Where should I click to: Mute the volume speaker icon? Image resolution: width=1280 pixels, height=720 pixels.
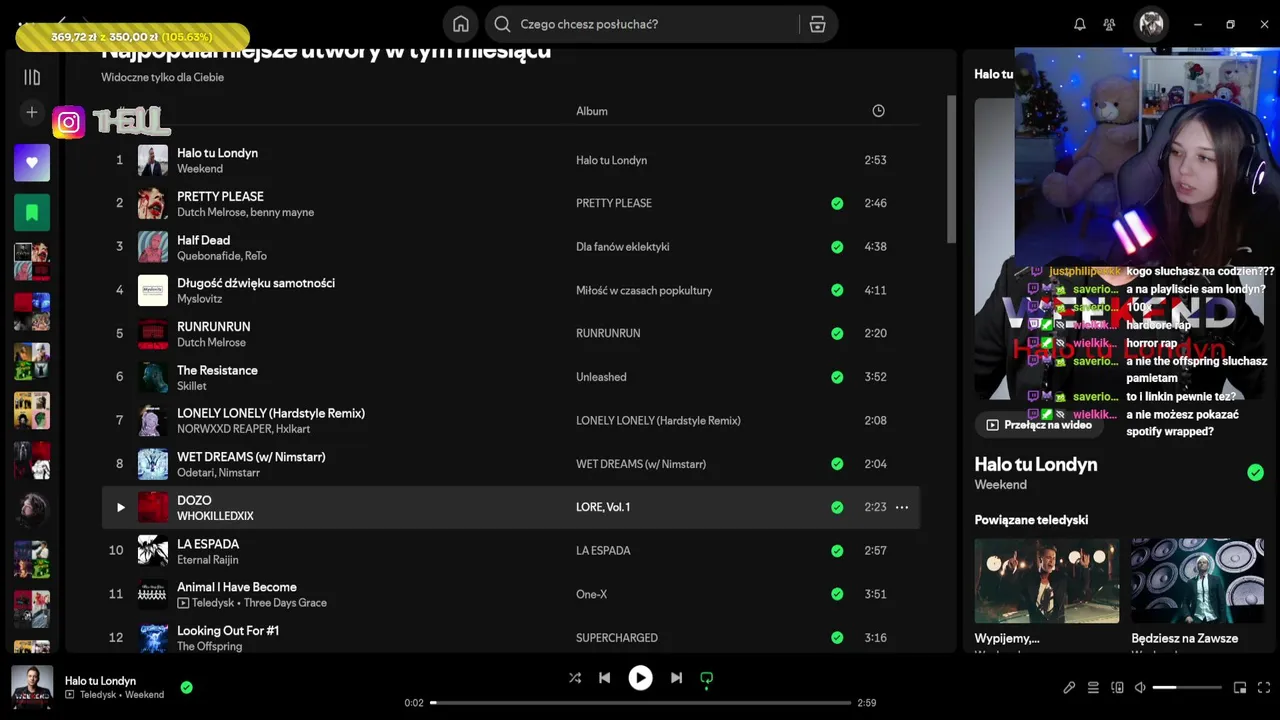tap(1141, 688)
